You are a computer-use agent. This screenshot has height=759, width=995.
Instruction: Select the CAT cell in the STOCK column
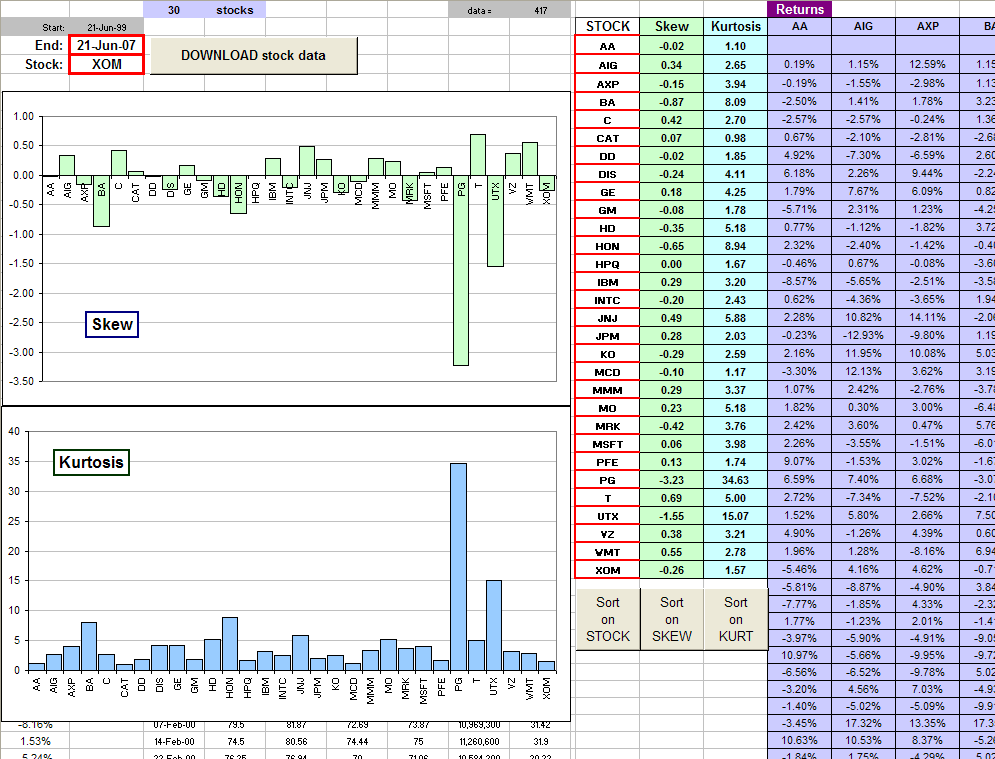607,138
